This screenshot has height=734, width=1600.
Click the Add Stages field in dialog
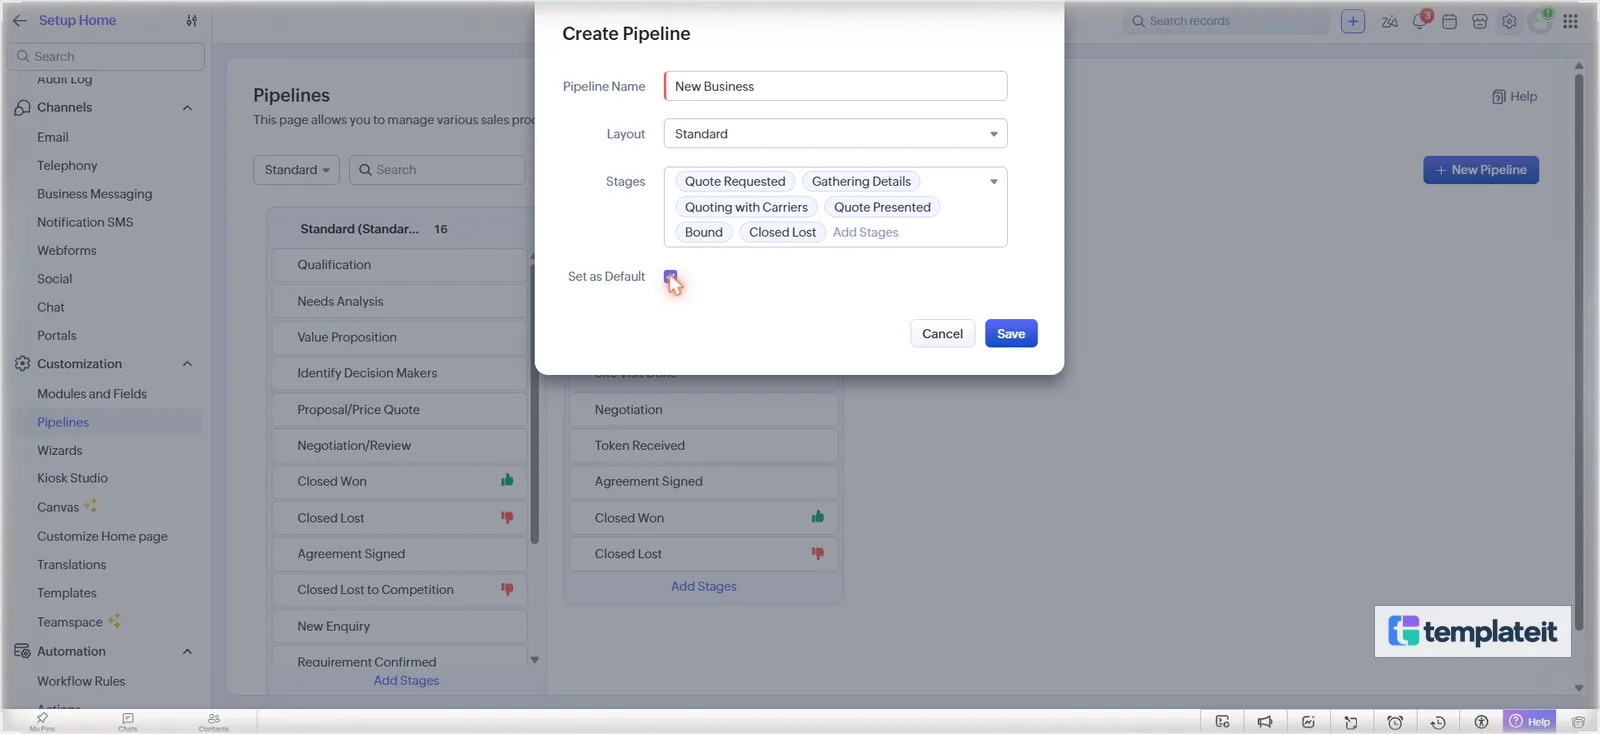click(x=866, y=233)
